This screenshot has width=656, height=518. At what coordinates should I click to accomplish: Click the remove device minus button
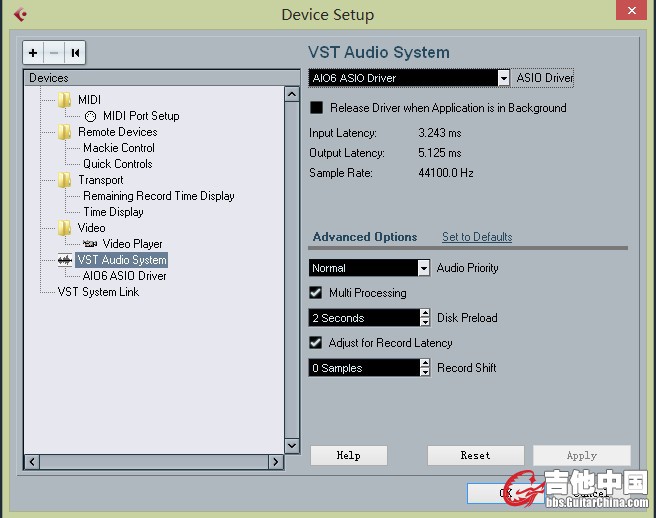pos(54,53)
